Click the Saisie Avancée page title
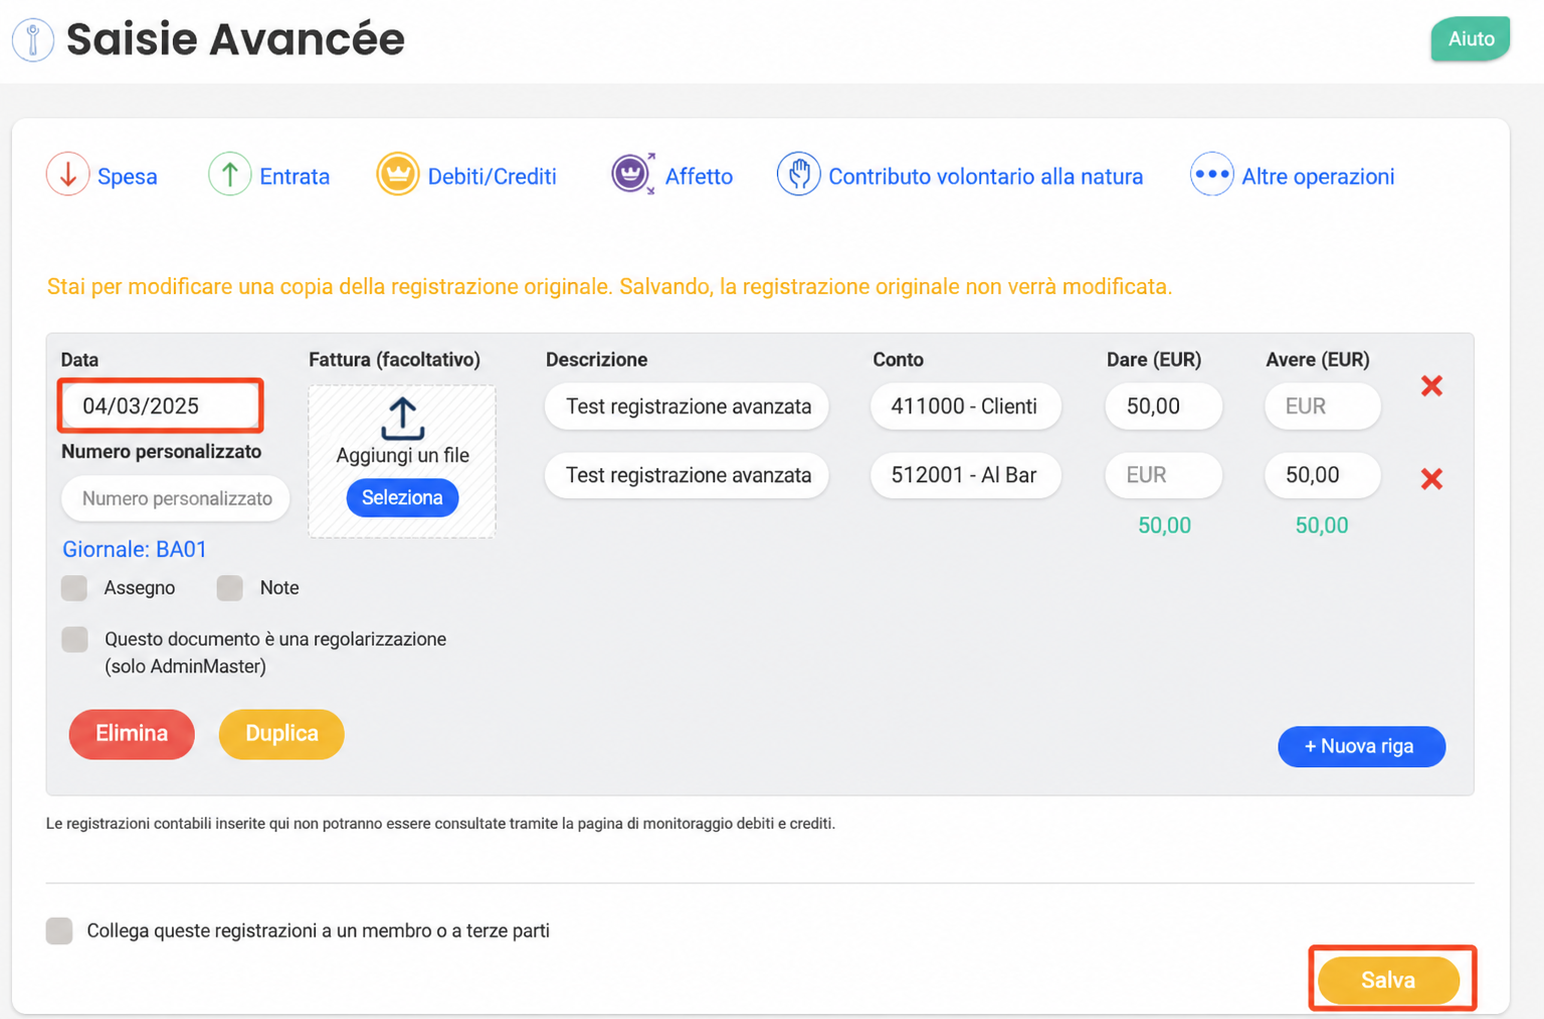The height and width of the screenshot is (1019, 1544). 235,40
